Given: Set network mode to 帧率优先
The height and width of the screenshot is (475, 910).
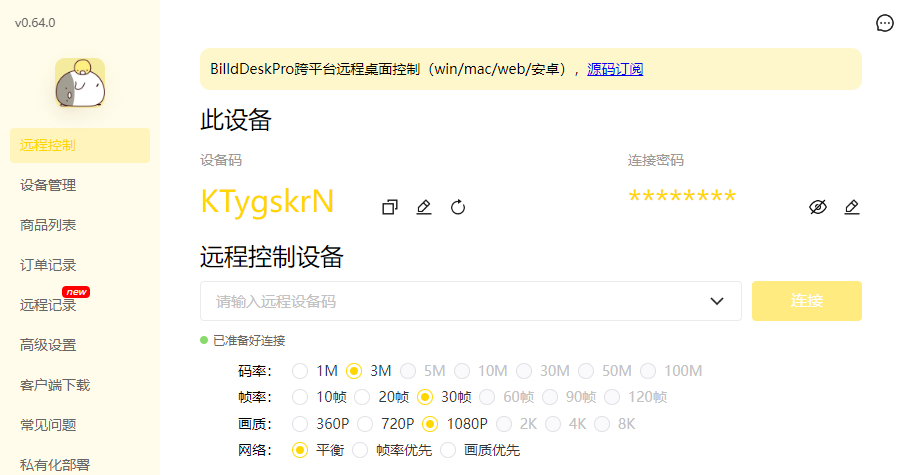Looking at the screenshot, I should 361,450.
